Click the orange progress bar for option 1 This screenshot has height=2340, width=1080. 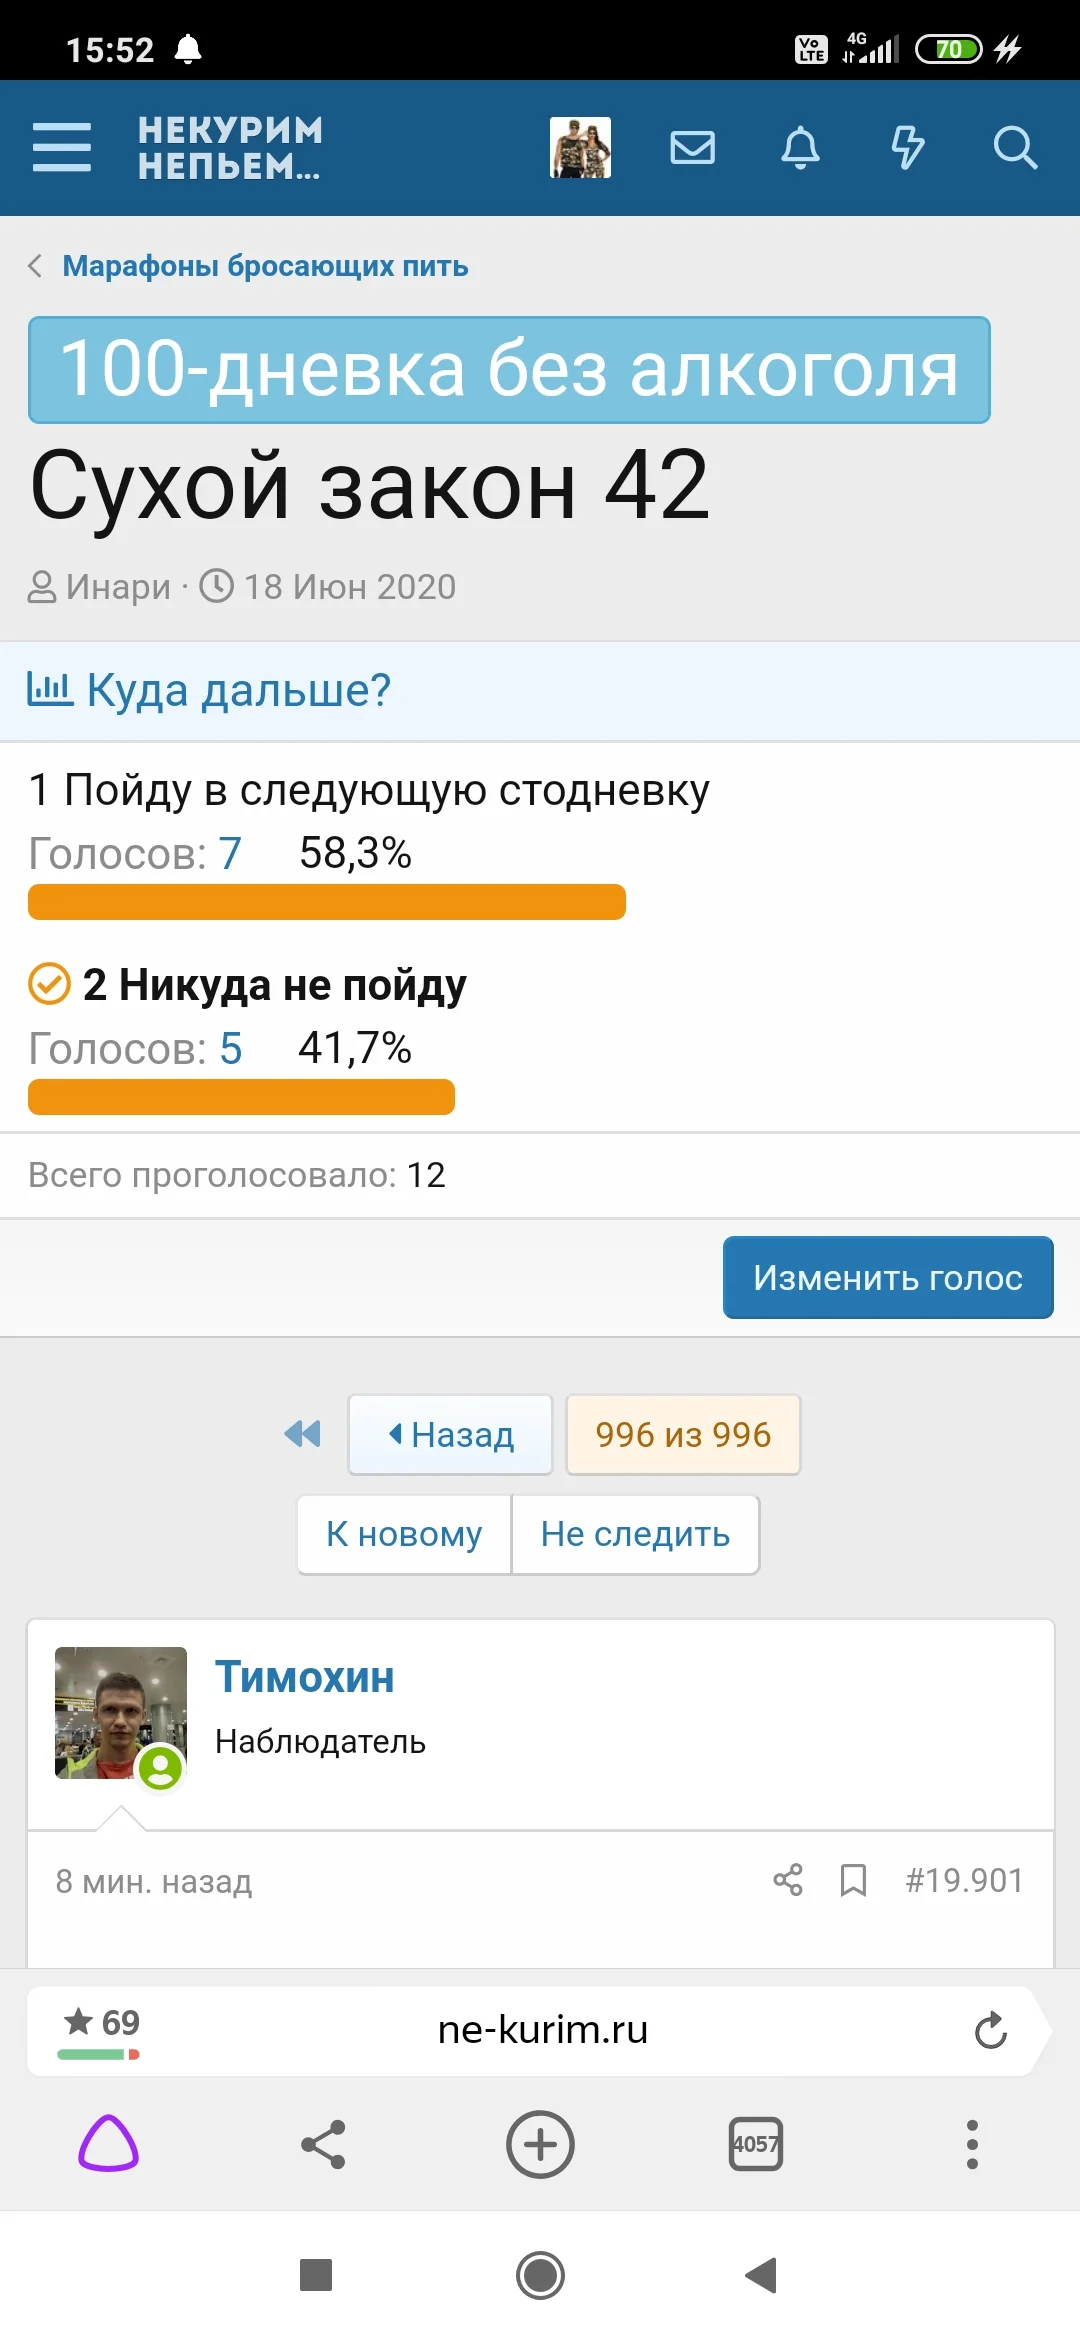pos(326,902)
